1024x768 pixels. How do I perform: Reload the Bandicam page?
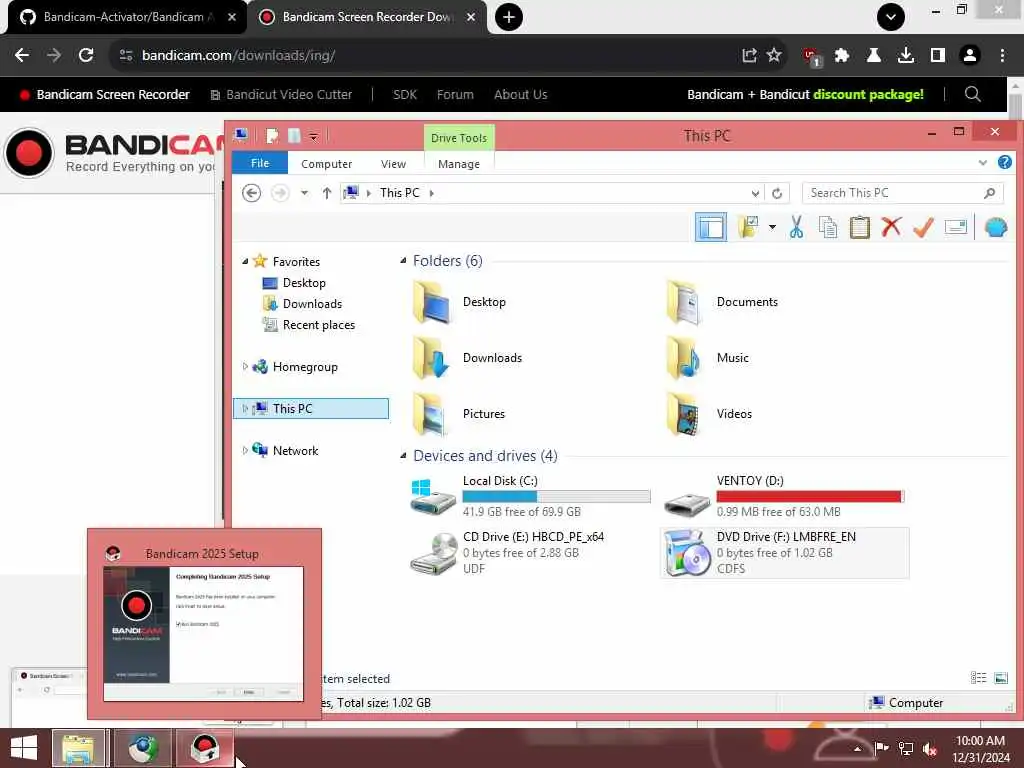(86, 55)
